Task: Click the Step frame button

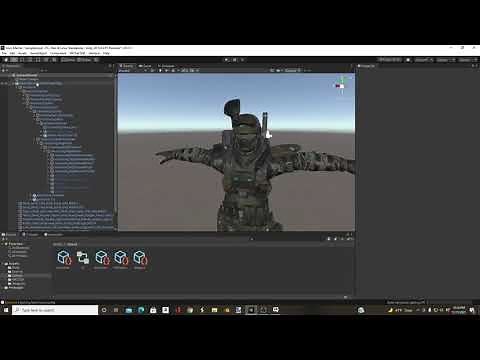Action: pos(243,60)
